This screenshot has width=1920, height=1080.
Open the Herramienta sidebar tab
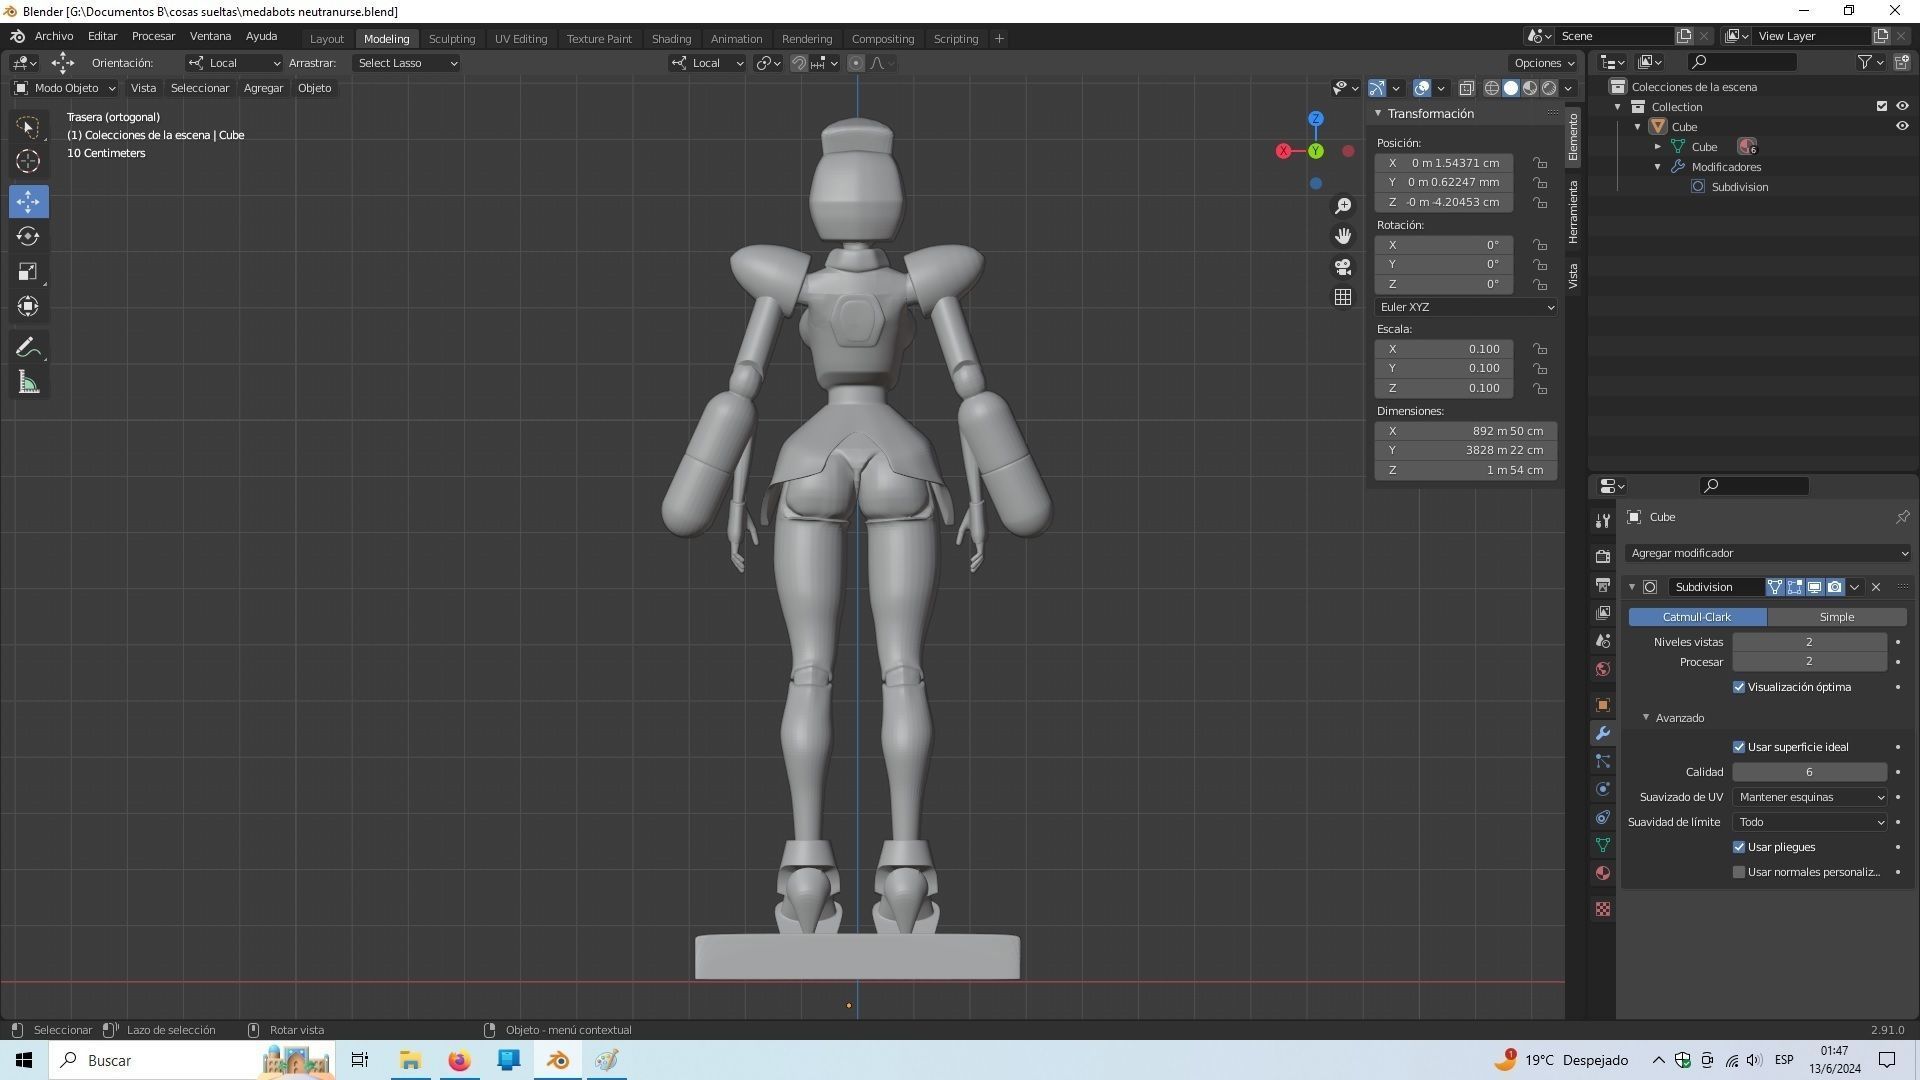1573,212
